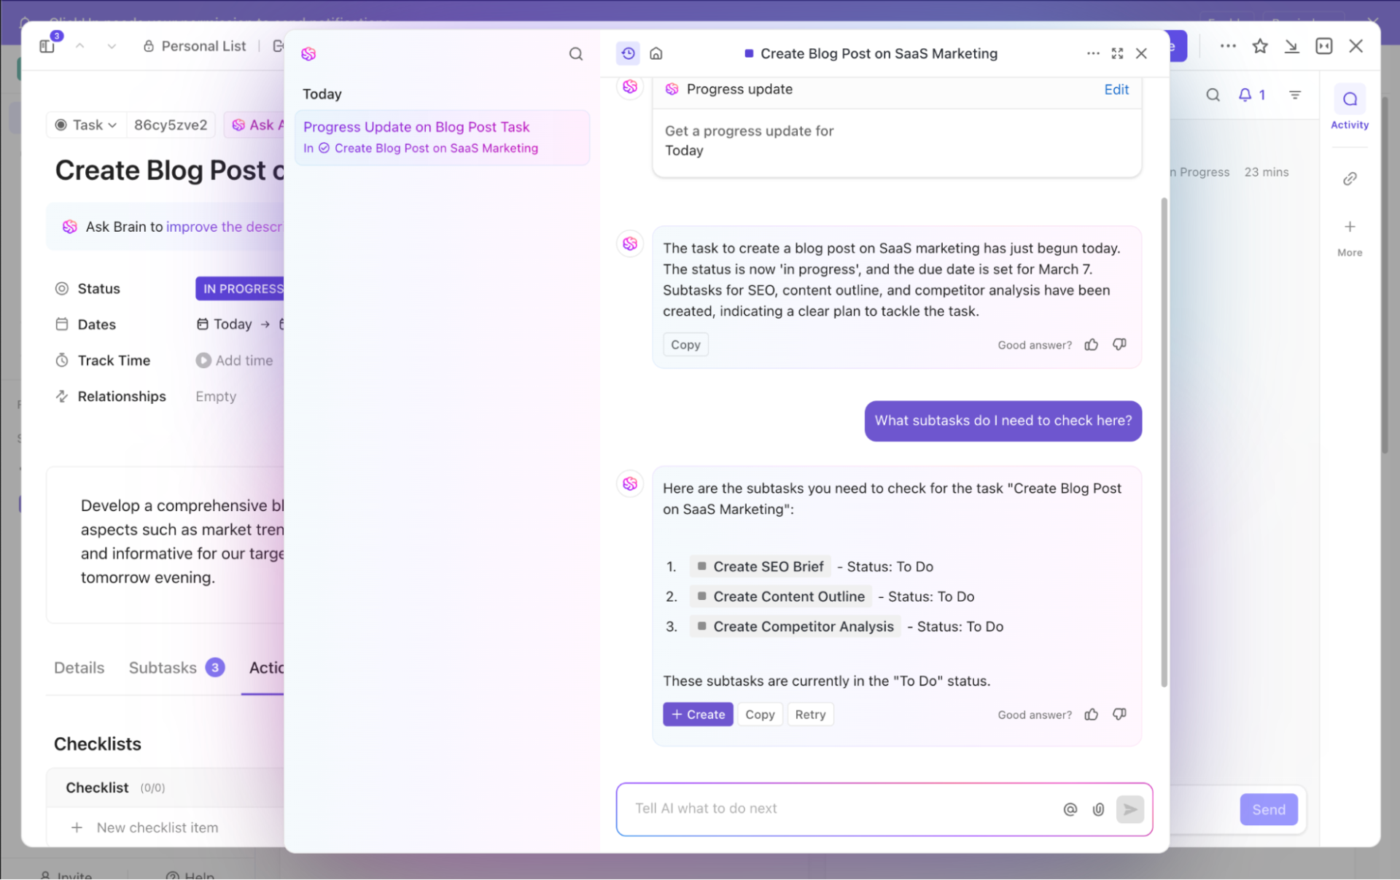Click the link icon in right sidebar
This screenshot has width=1400, height=880.
point(1350,178)
